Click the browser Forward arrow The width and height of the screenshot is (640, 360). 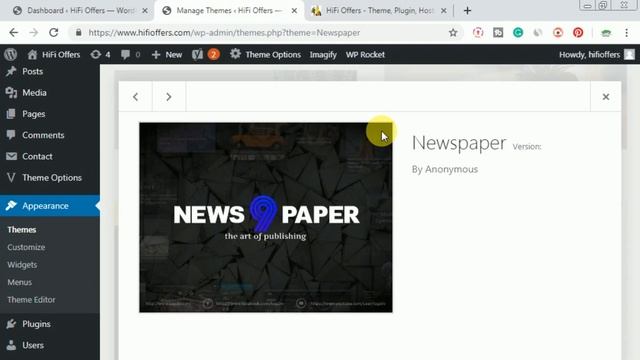tap(33, 33)
